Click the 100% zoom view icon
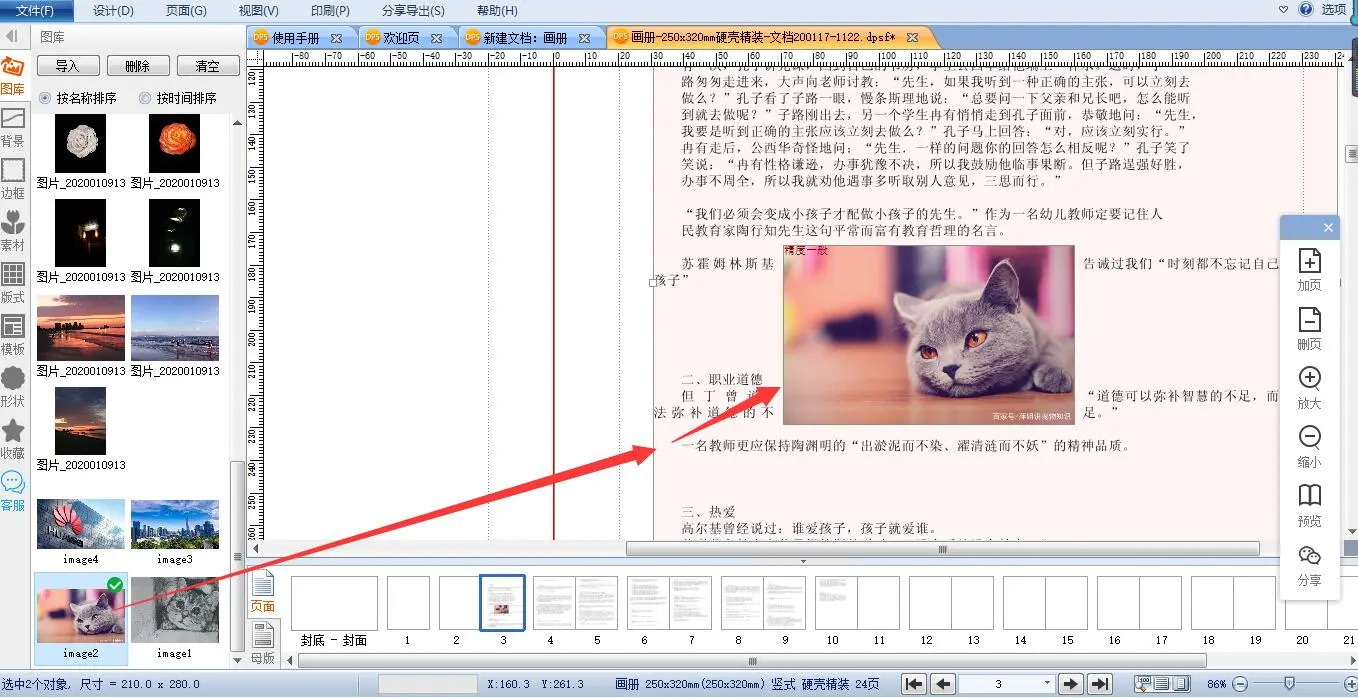The height and width of the screenshot is (698, 1358). point(1143,684)
